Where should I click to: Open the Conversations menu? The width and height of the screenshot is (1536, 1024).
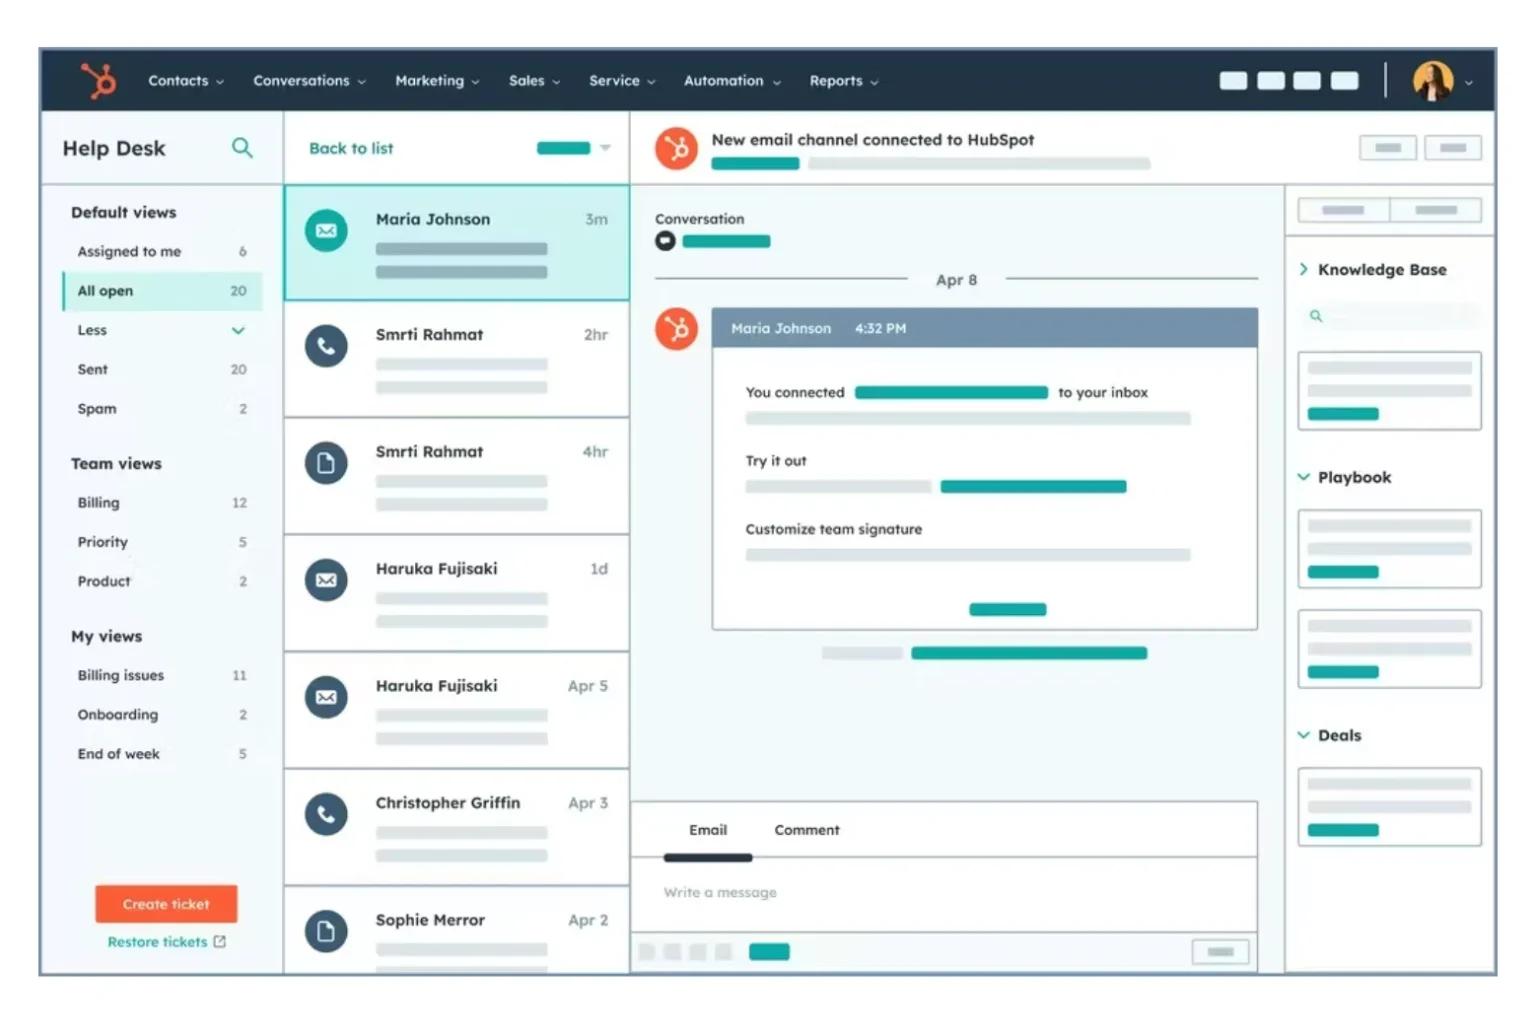point(309,81)
